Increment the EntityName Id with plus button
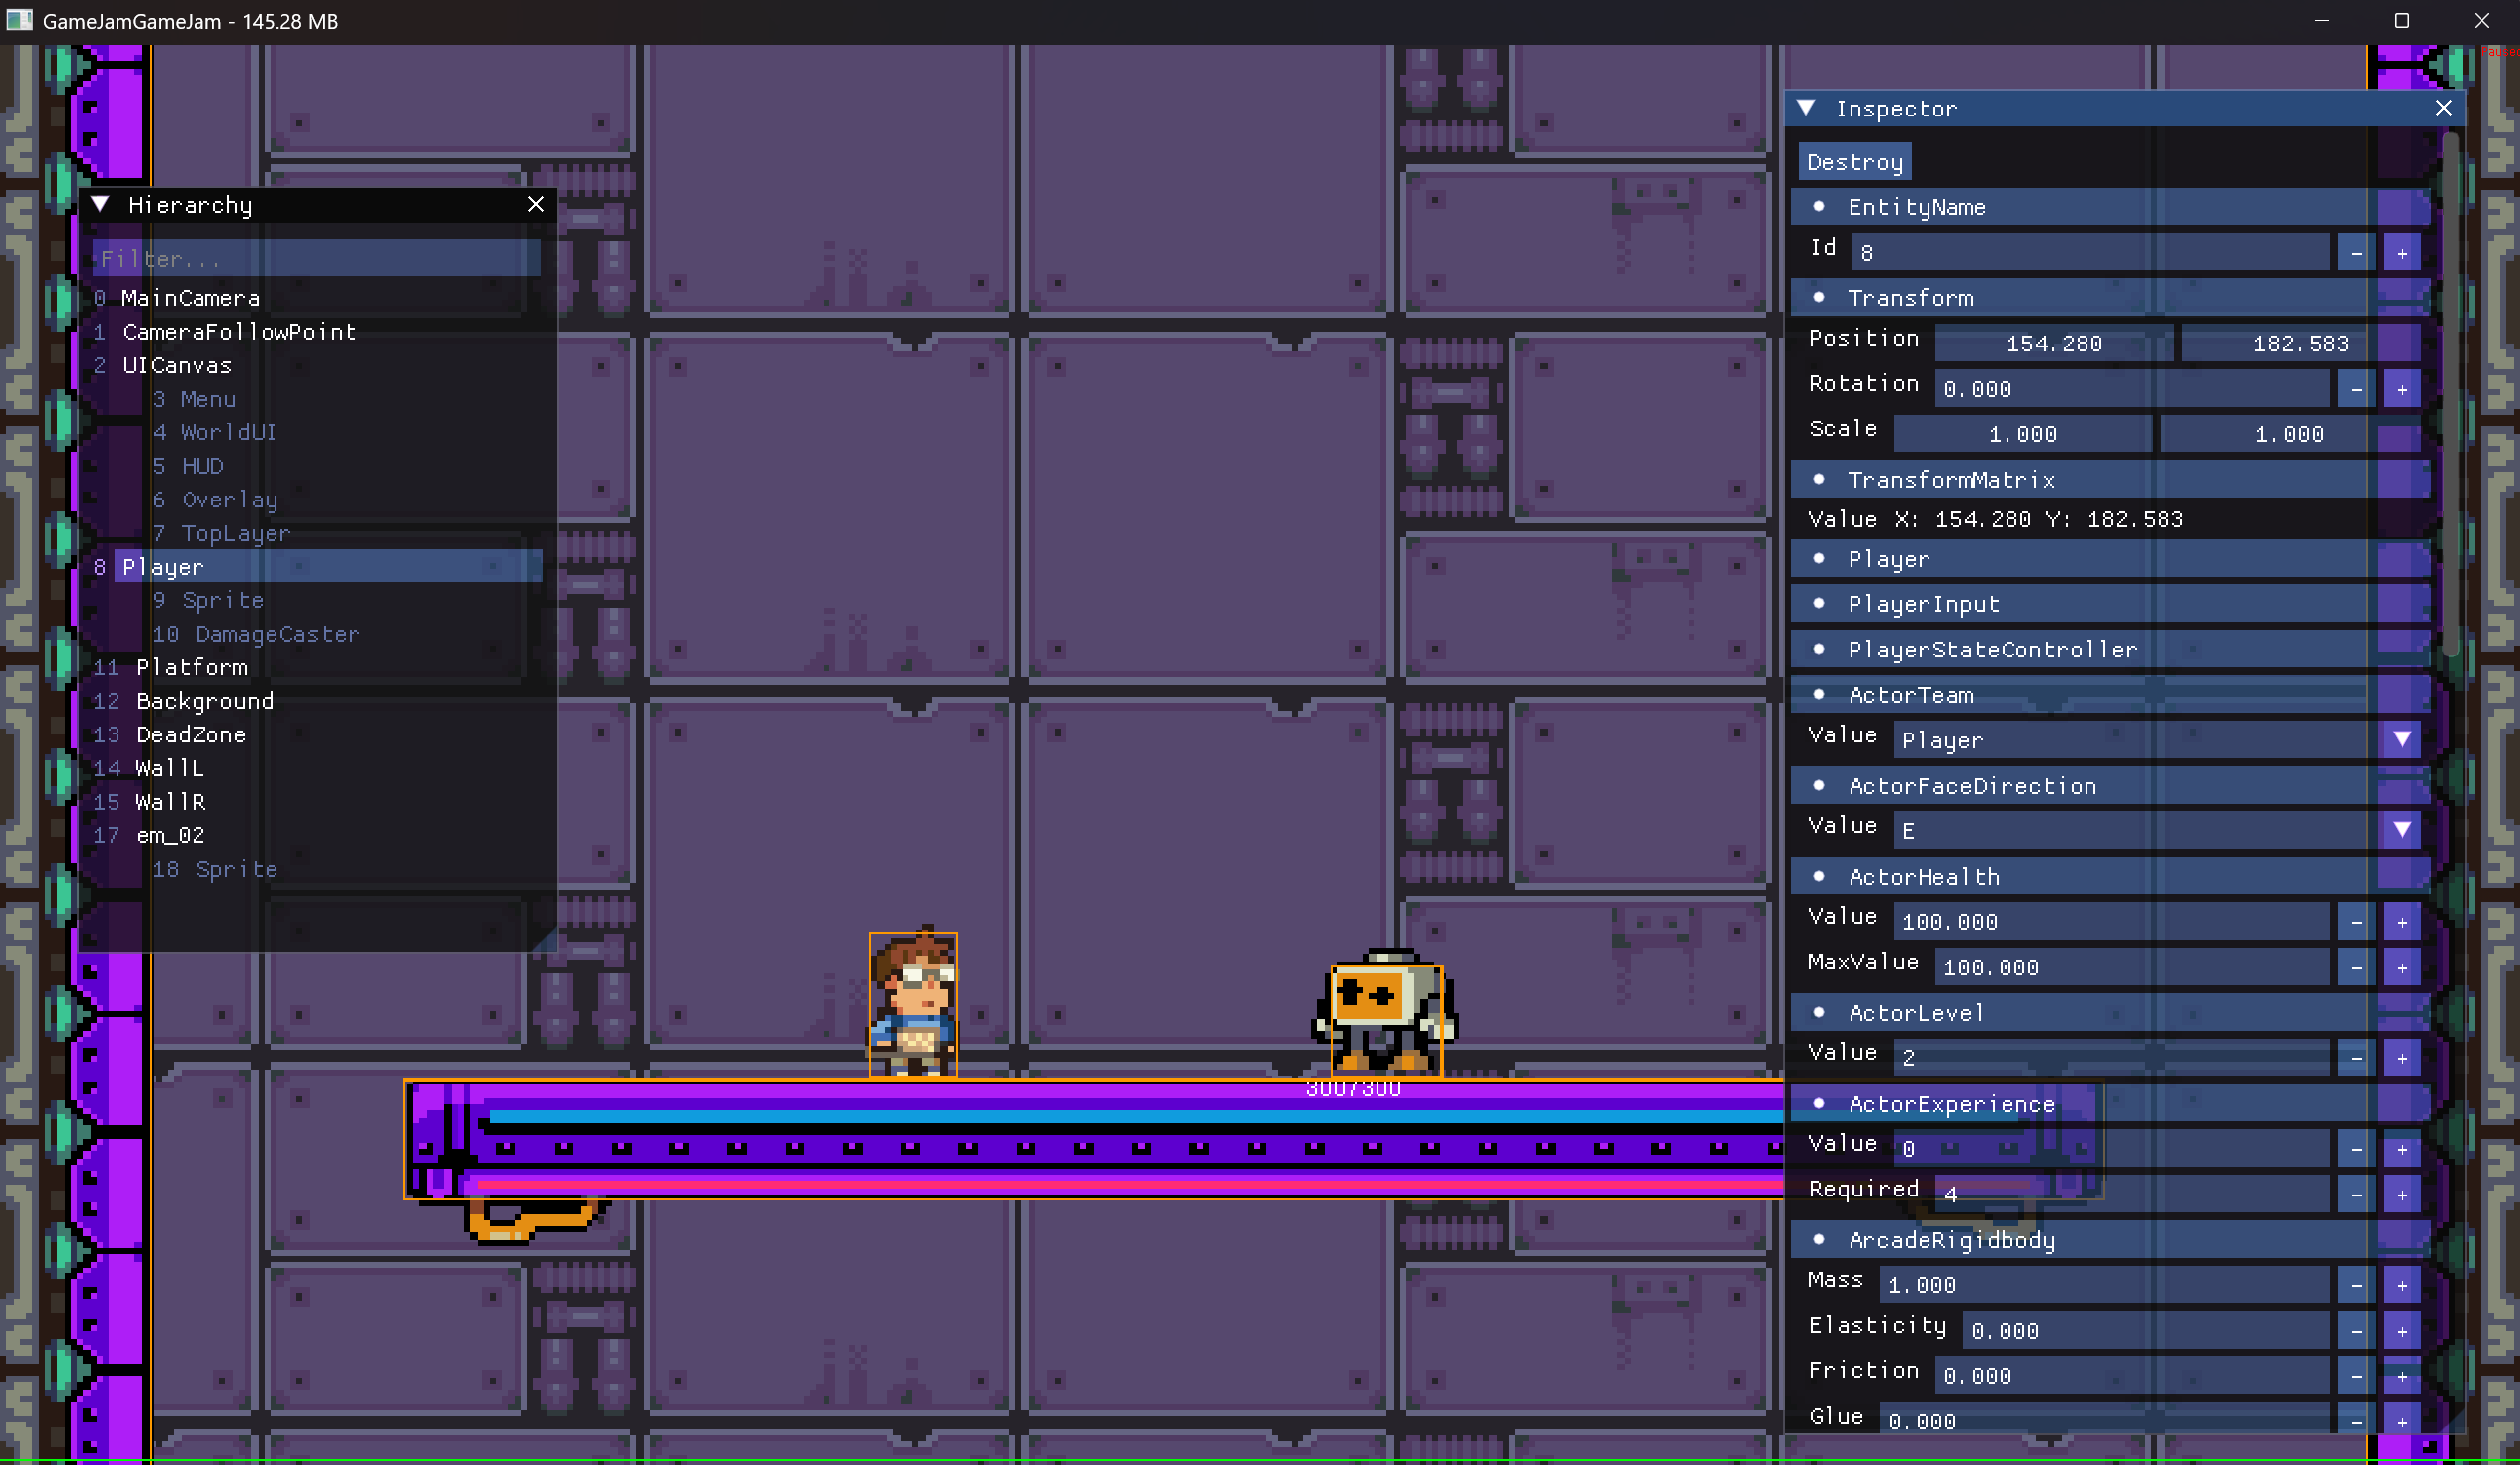The width and height of the screenshot is (2520, 1465). click(2401, 253)
